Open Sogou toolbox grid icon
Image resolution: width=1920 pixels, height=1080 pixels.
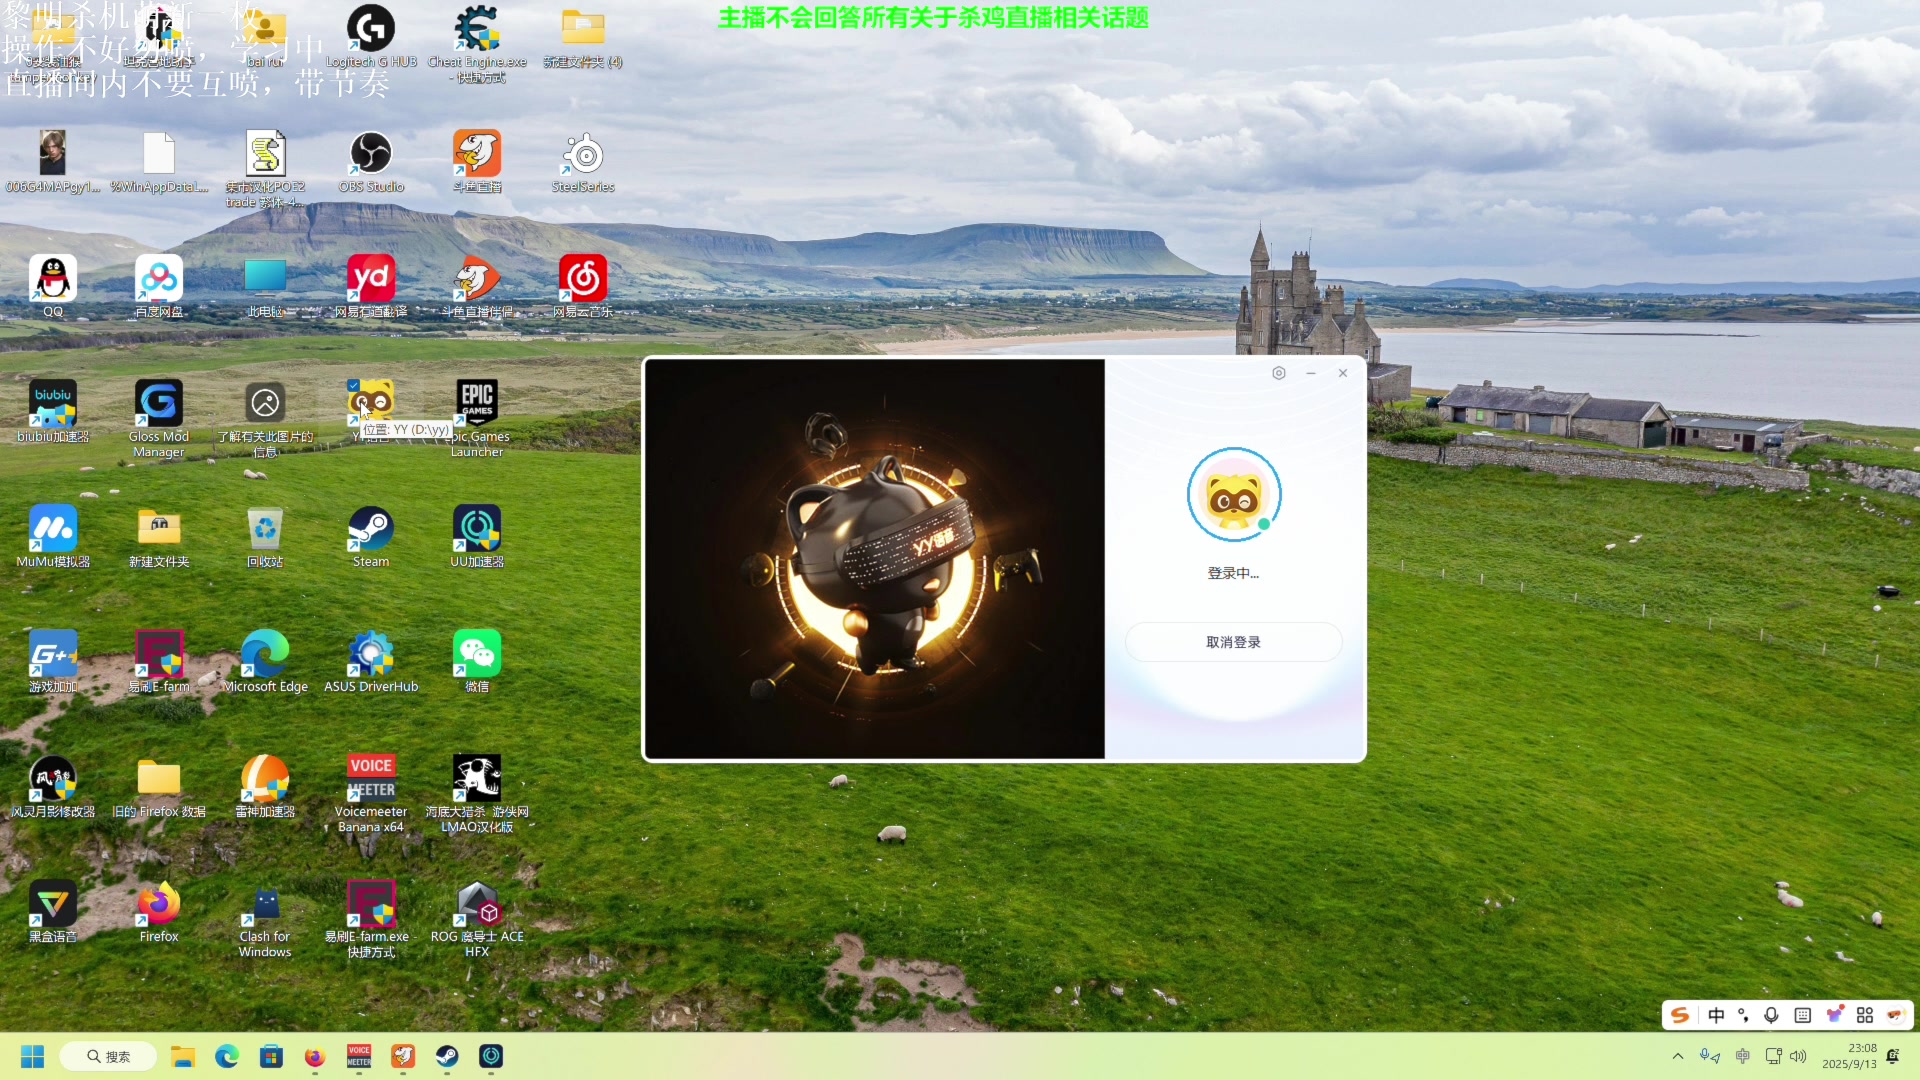click(x=1865, y=1015)
